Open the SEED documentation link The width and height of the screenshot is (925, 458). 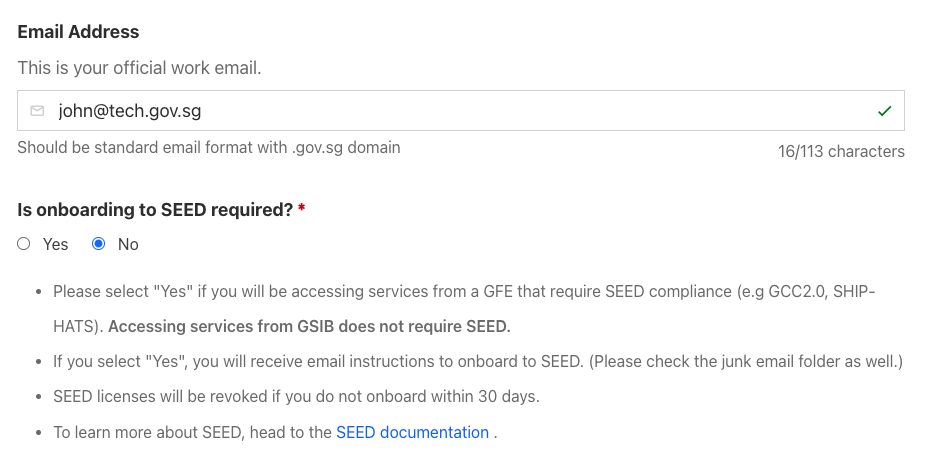coord(412,432)
